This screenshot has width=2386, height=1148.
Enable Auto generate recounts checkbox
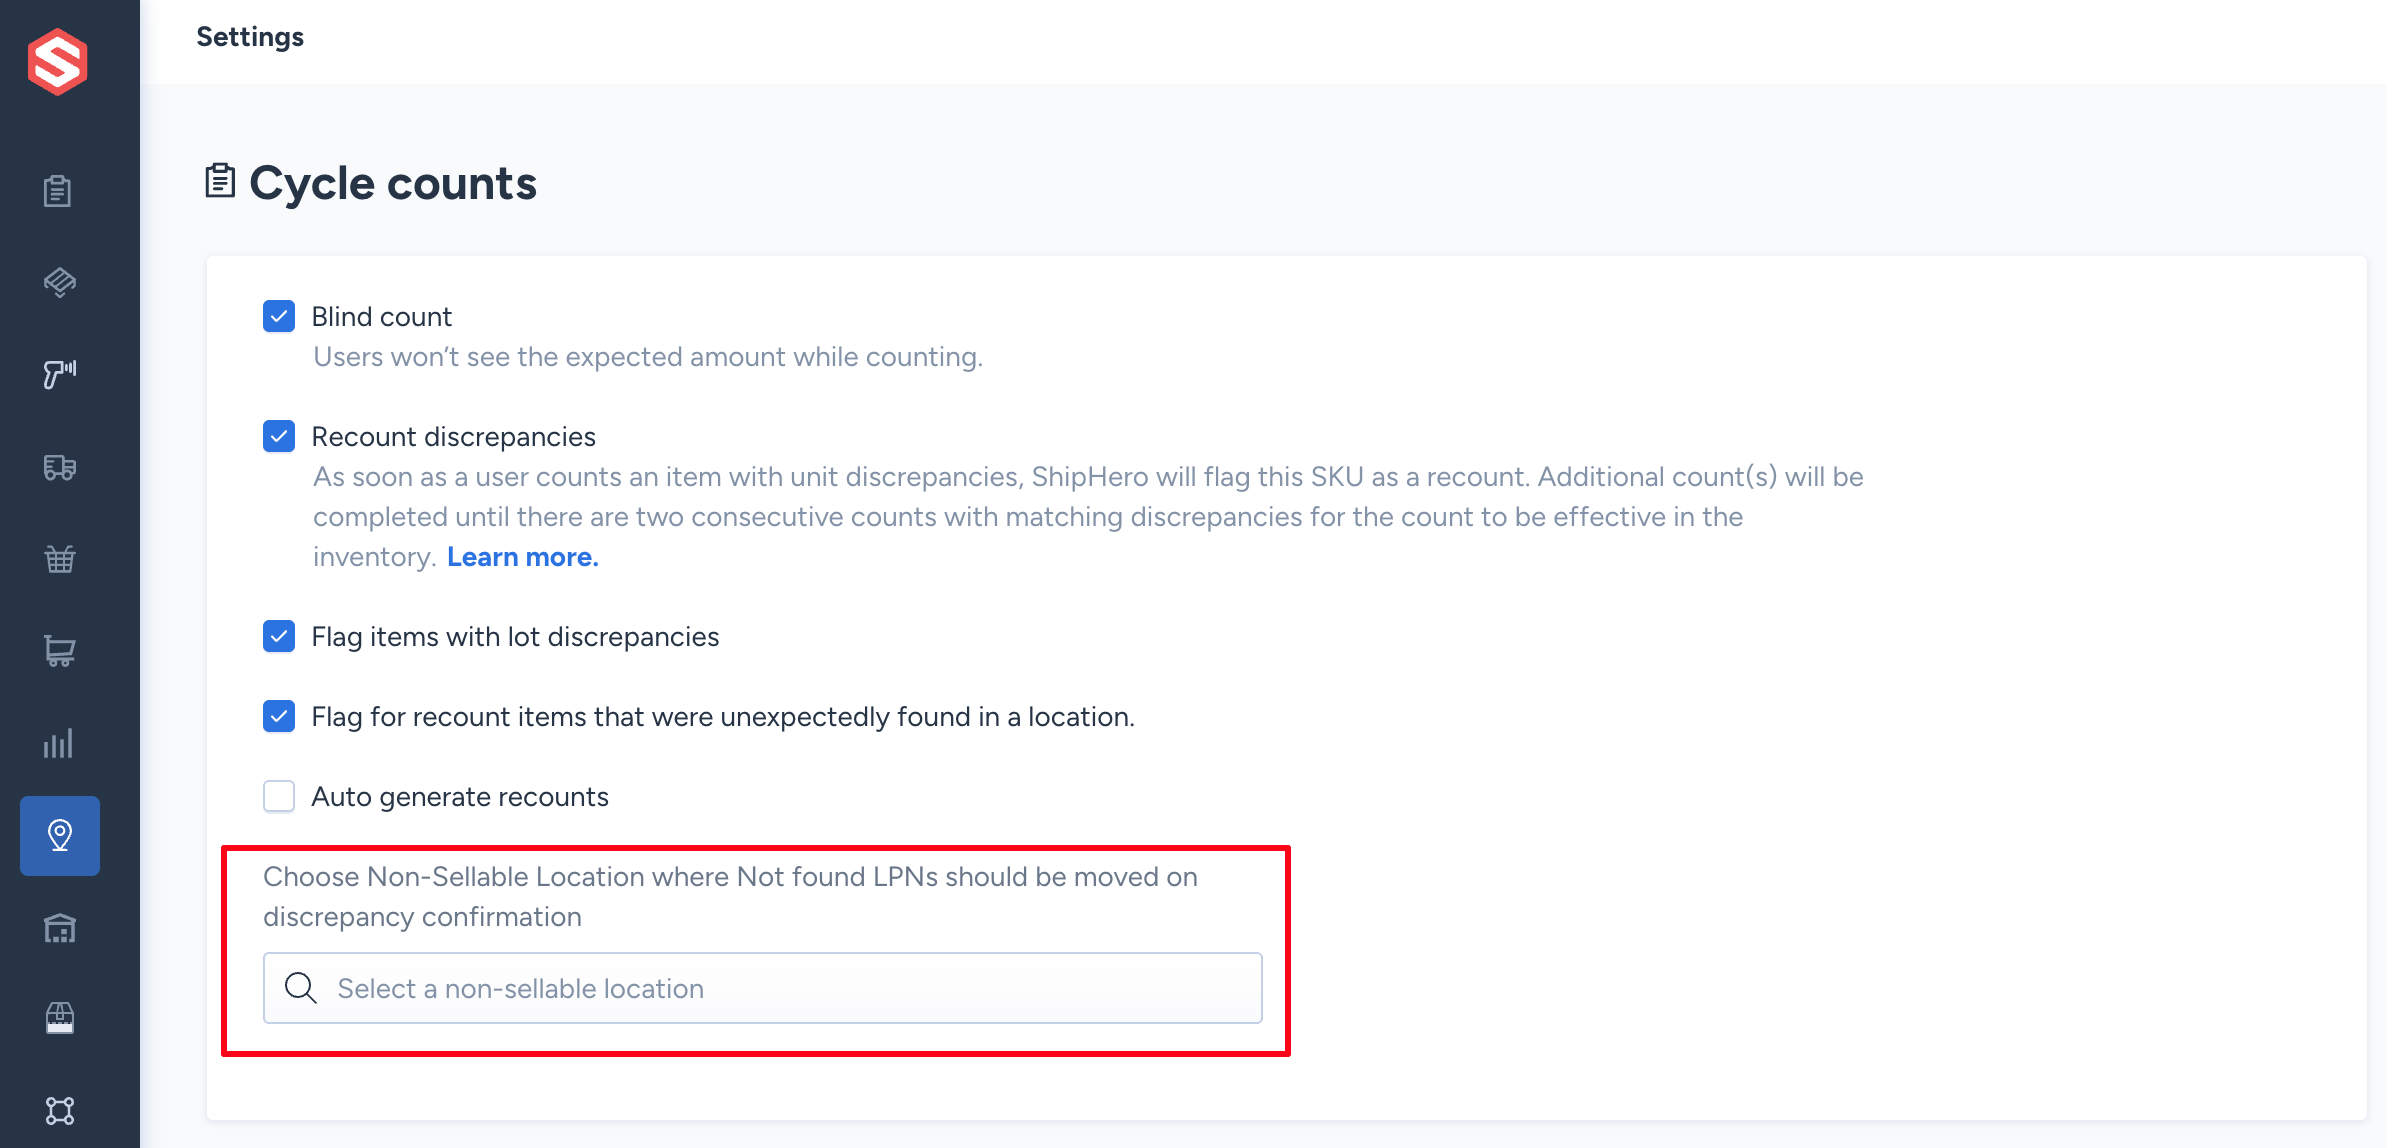pyautogui.click(x=279, y=796)
